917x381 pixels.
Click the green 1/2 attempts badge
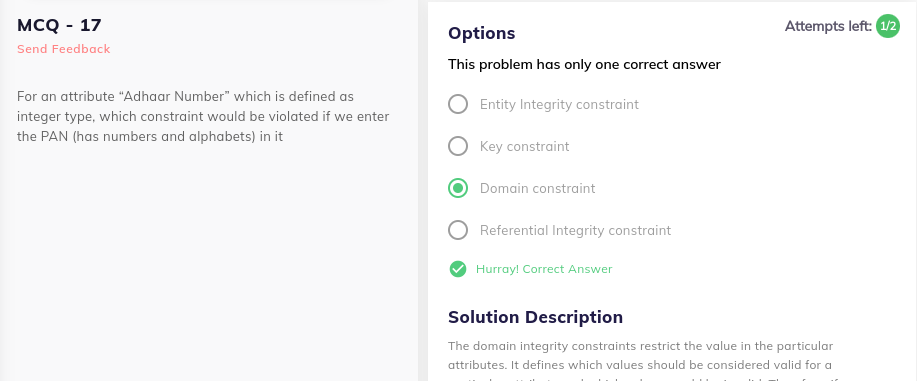(888, 26)
